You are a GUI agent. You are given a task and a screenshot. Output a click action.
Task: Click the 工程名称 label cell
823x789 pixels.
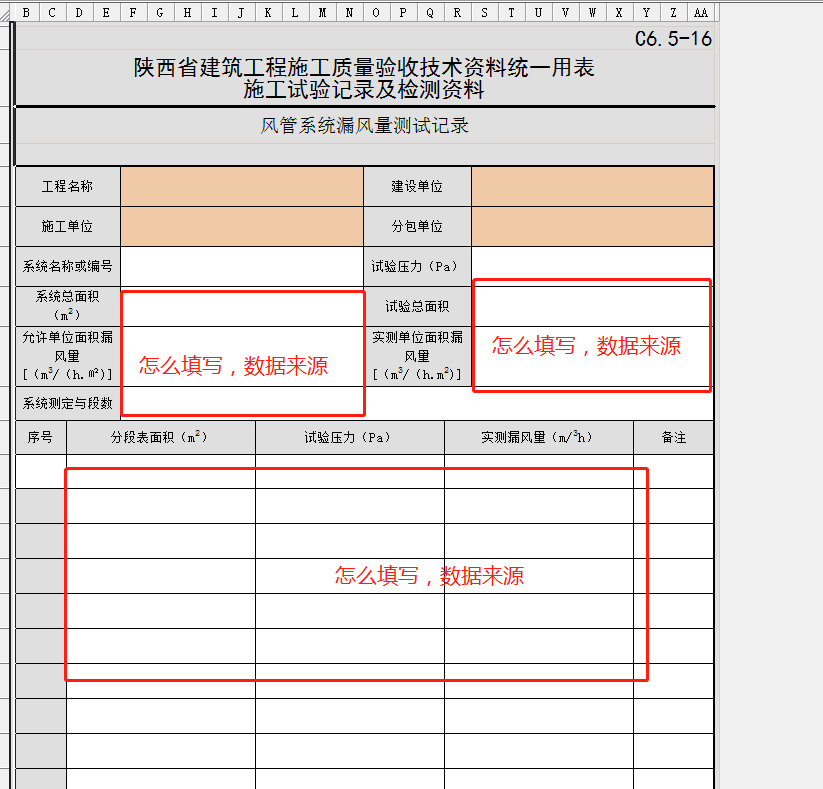68,186
